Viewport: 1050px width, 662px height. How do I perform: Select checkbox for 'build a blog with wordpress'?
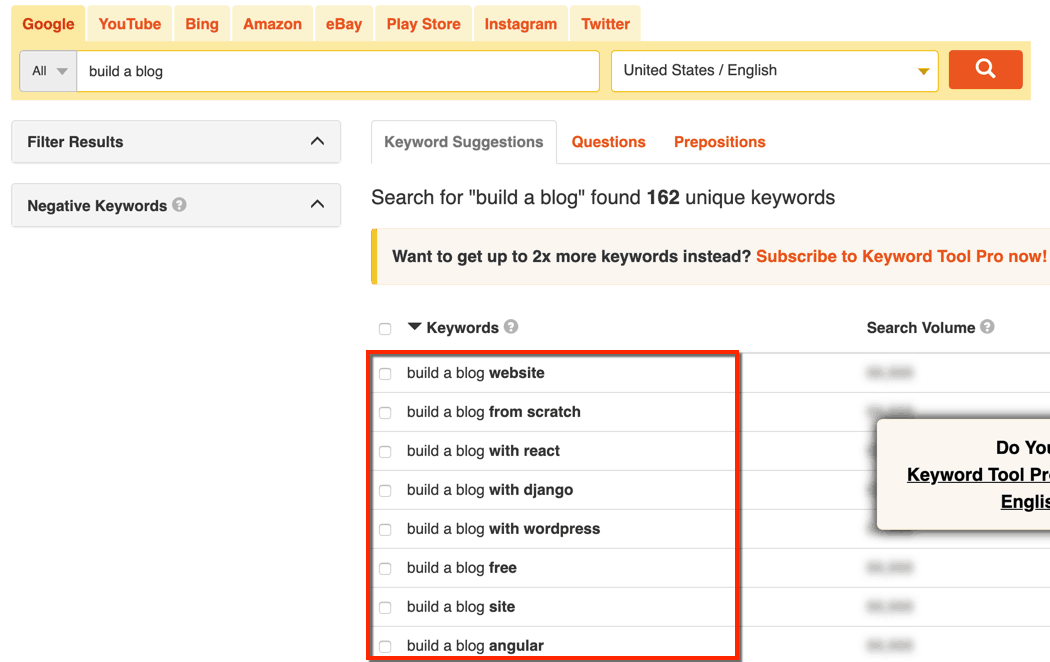[385, 530]
